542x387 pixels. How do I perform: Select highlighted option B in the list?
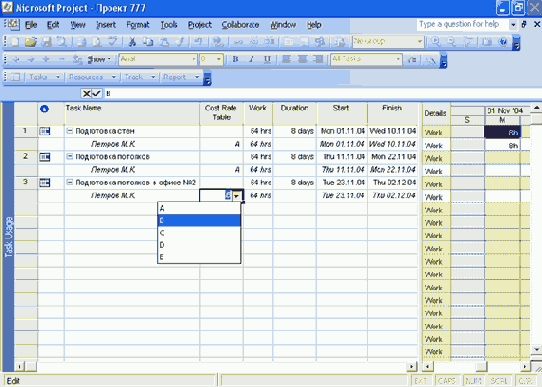[199, 220]
